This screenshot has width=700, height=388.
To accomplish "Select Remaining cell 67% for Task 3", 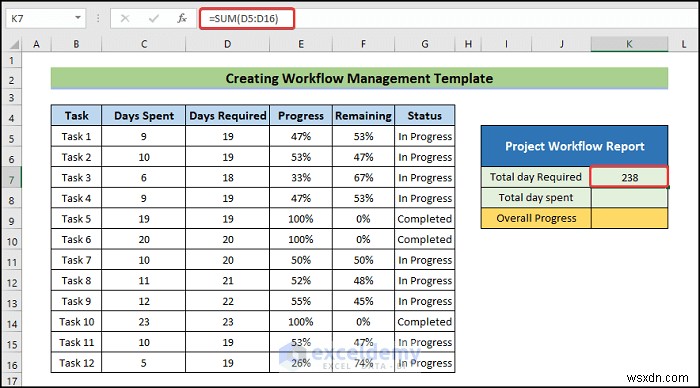I will click(x=363, y=178).
